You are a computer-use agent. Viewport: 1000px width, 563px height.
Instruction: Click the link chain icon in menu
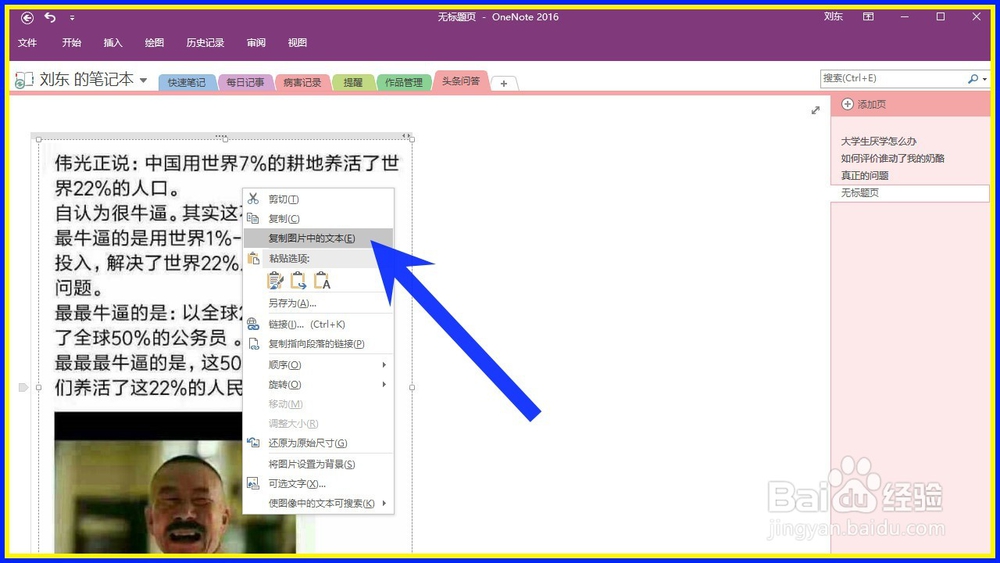pos(253,324)
